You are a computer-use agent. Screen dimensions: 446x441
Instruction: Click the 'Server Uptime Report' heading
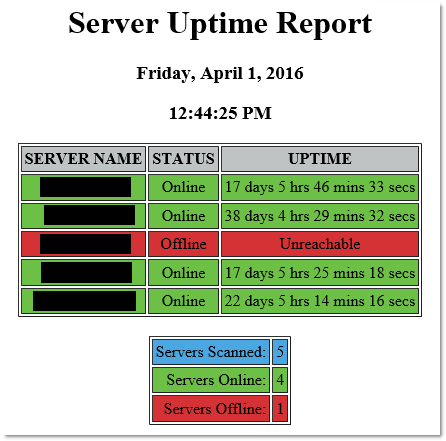click(220, 24)
